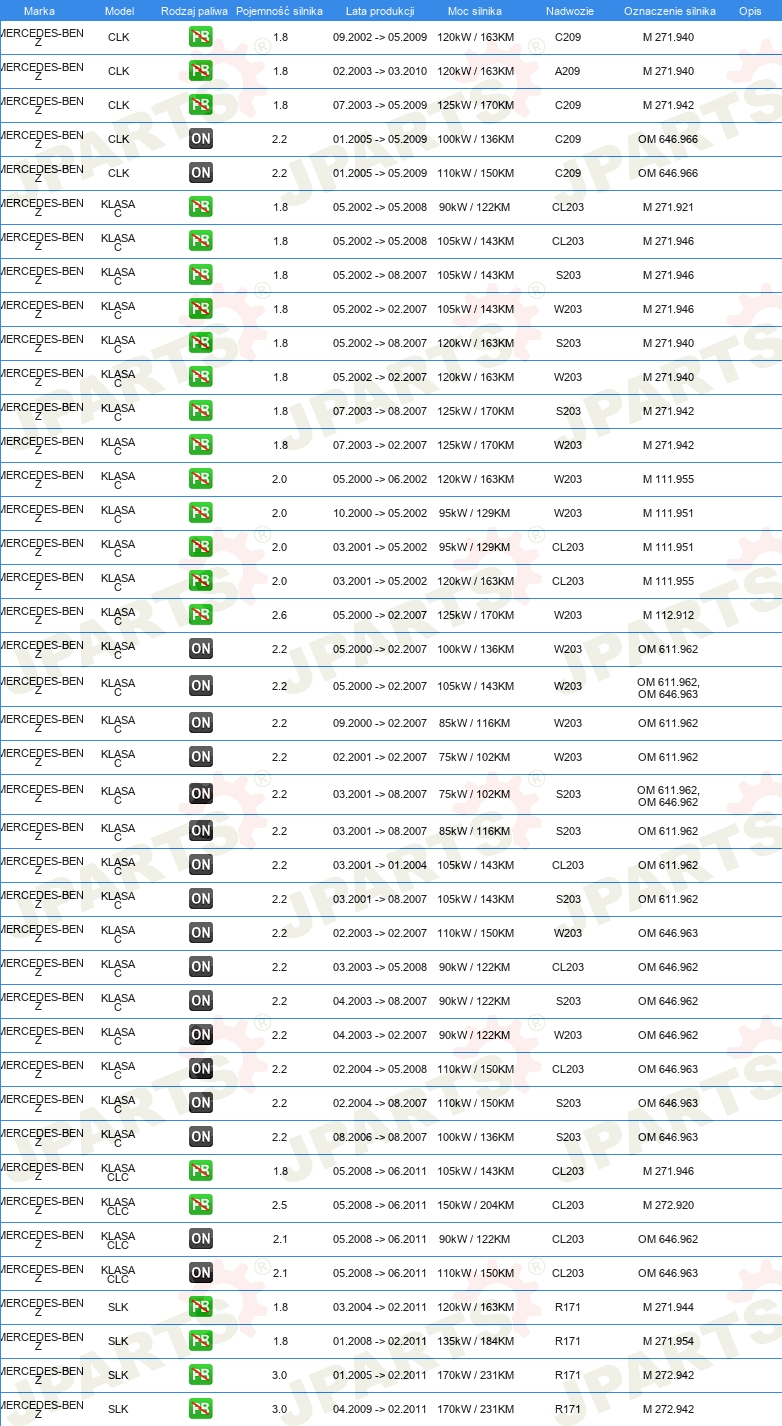Select production years 05.2000 -> 06.2002
Viewport: 782px width, 1426px height.
380,479
